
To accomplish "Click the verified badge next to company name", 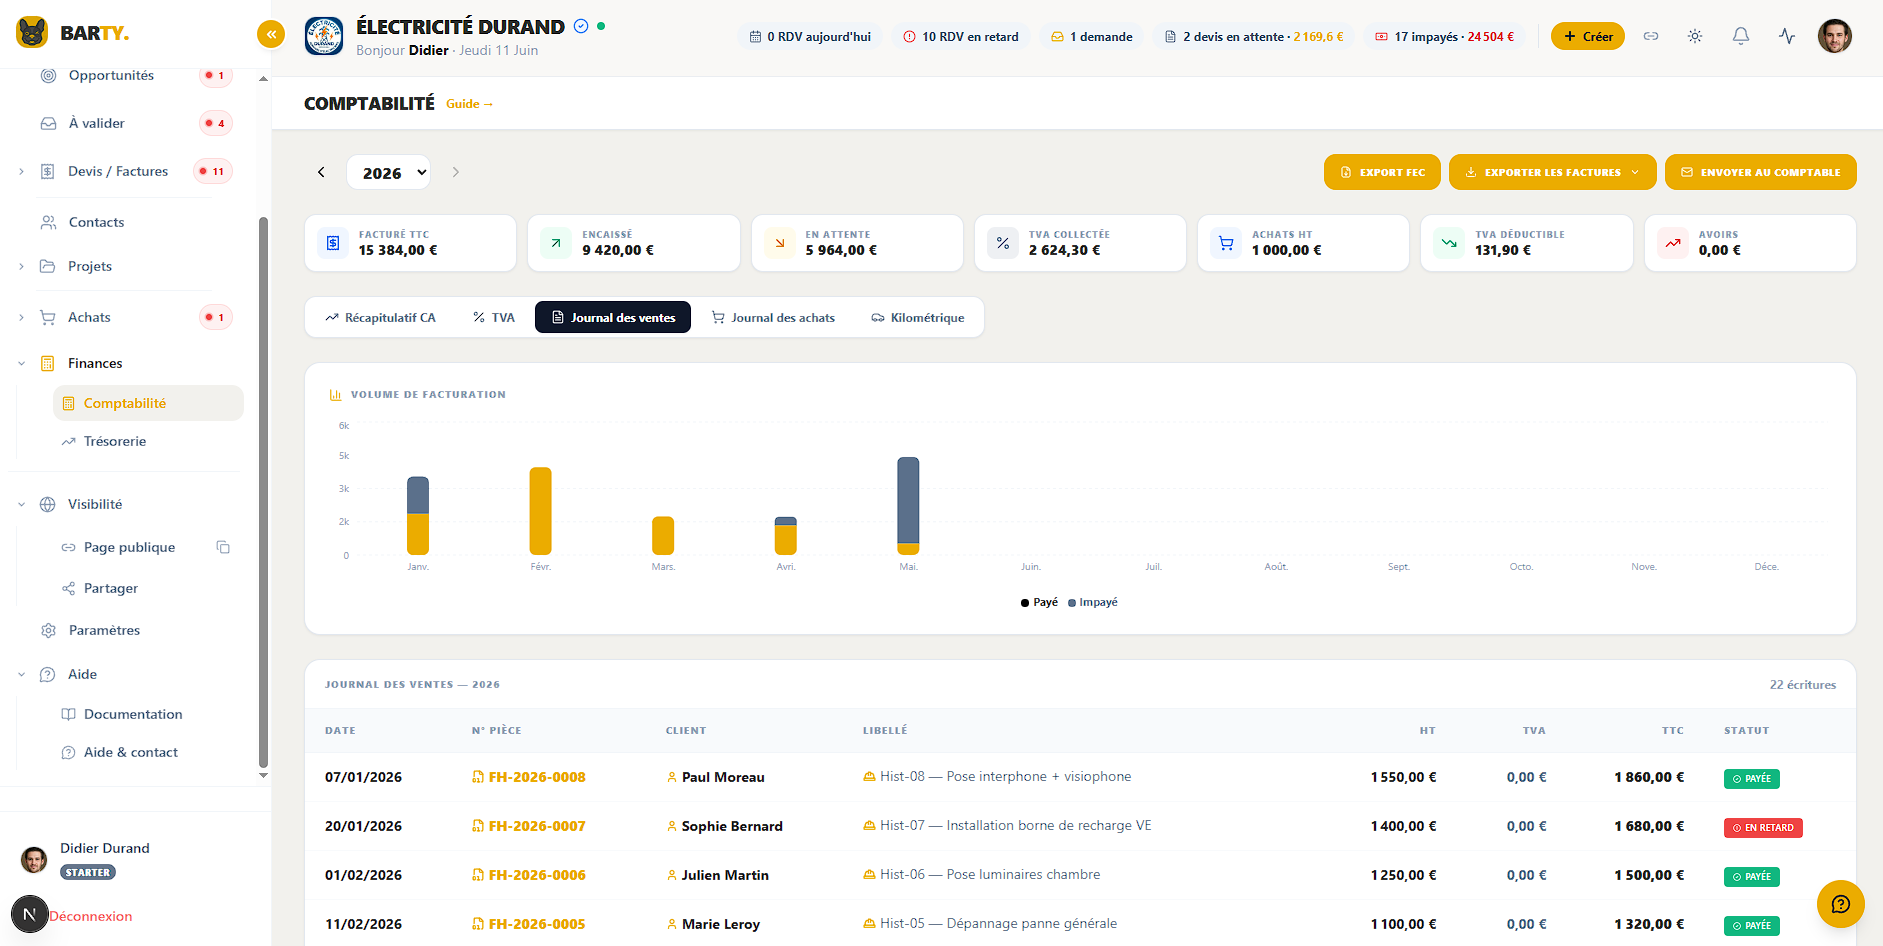I will pyautogui.click(x=581, y=26).
